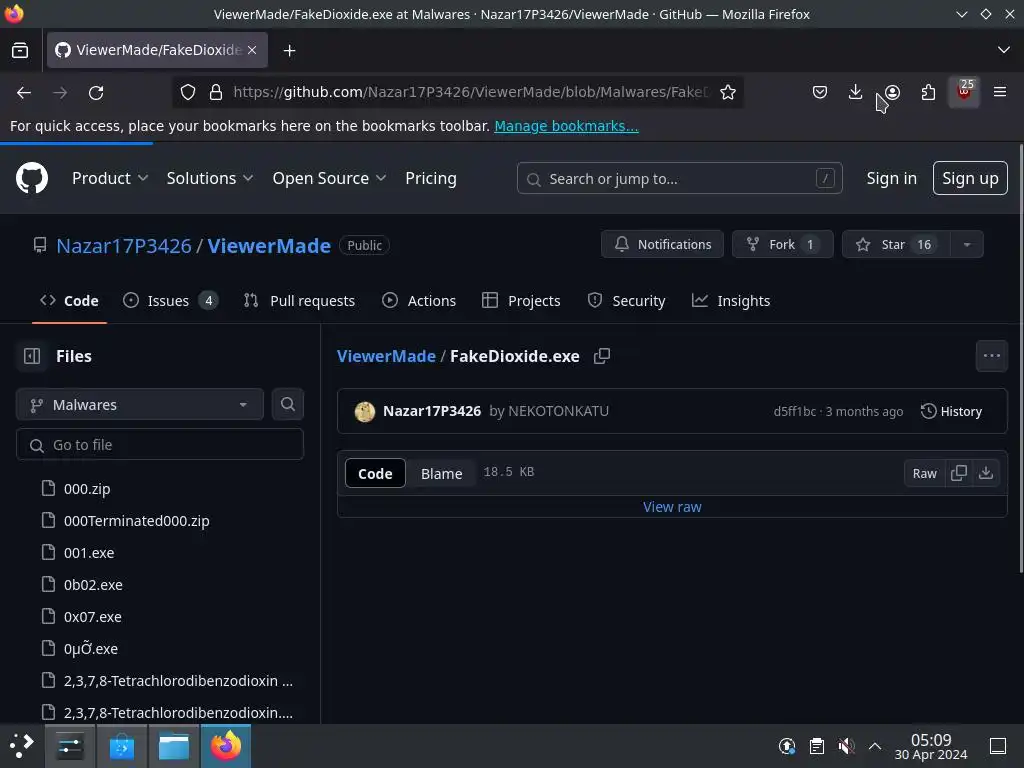The image size is (1024, 768).
Task: Open Firefox hamburger menu
Action: coord(1000,92)
